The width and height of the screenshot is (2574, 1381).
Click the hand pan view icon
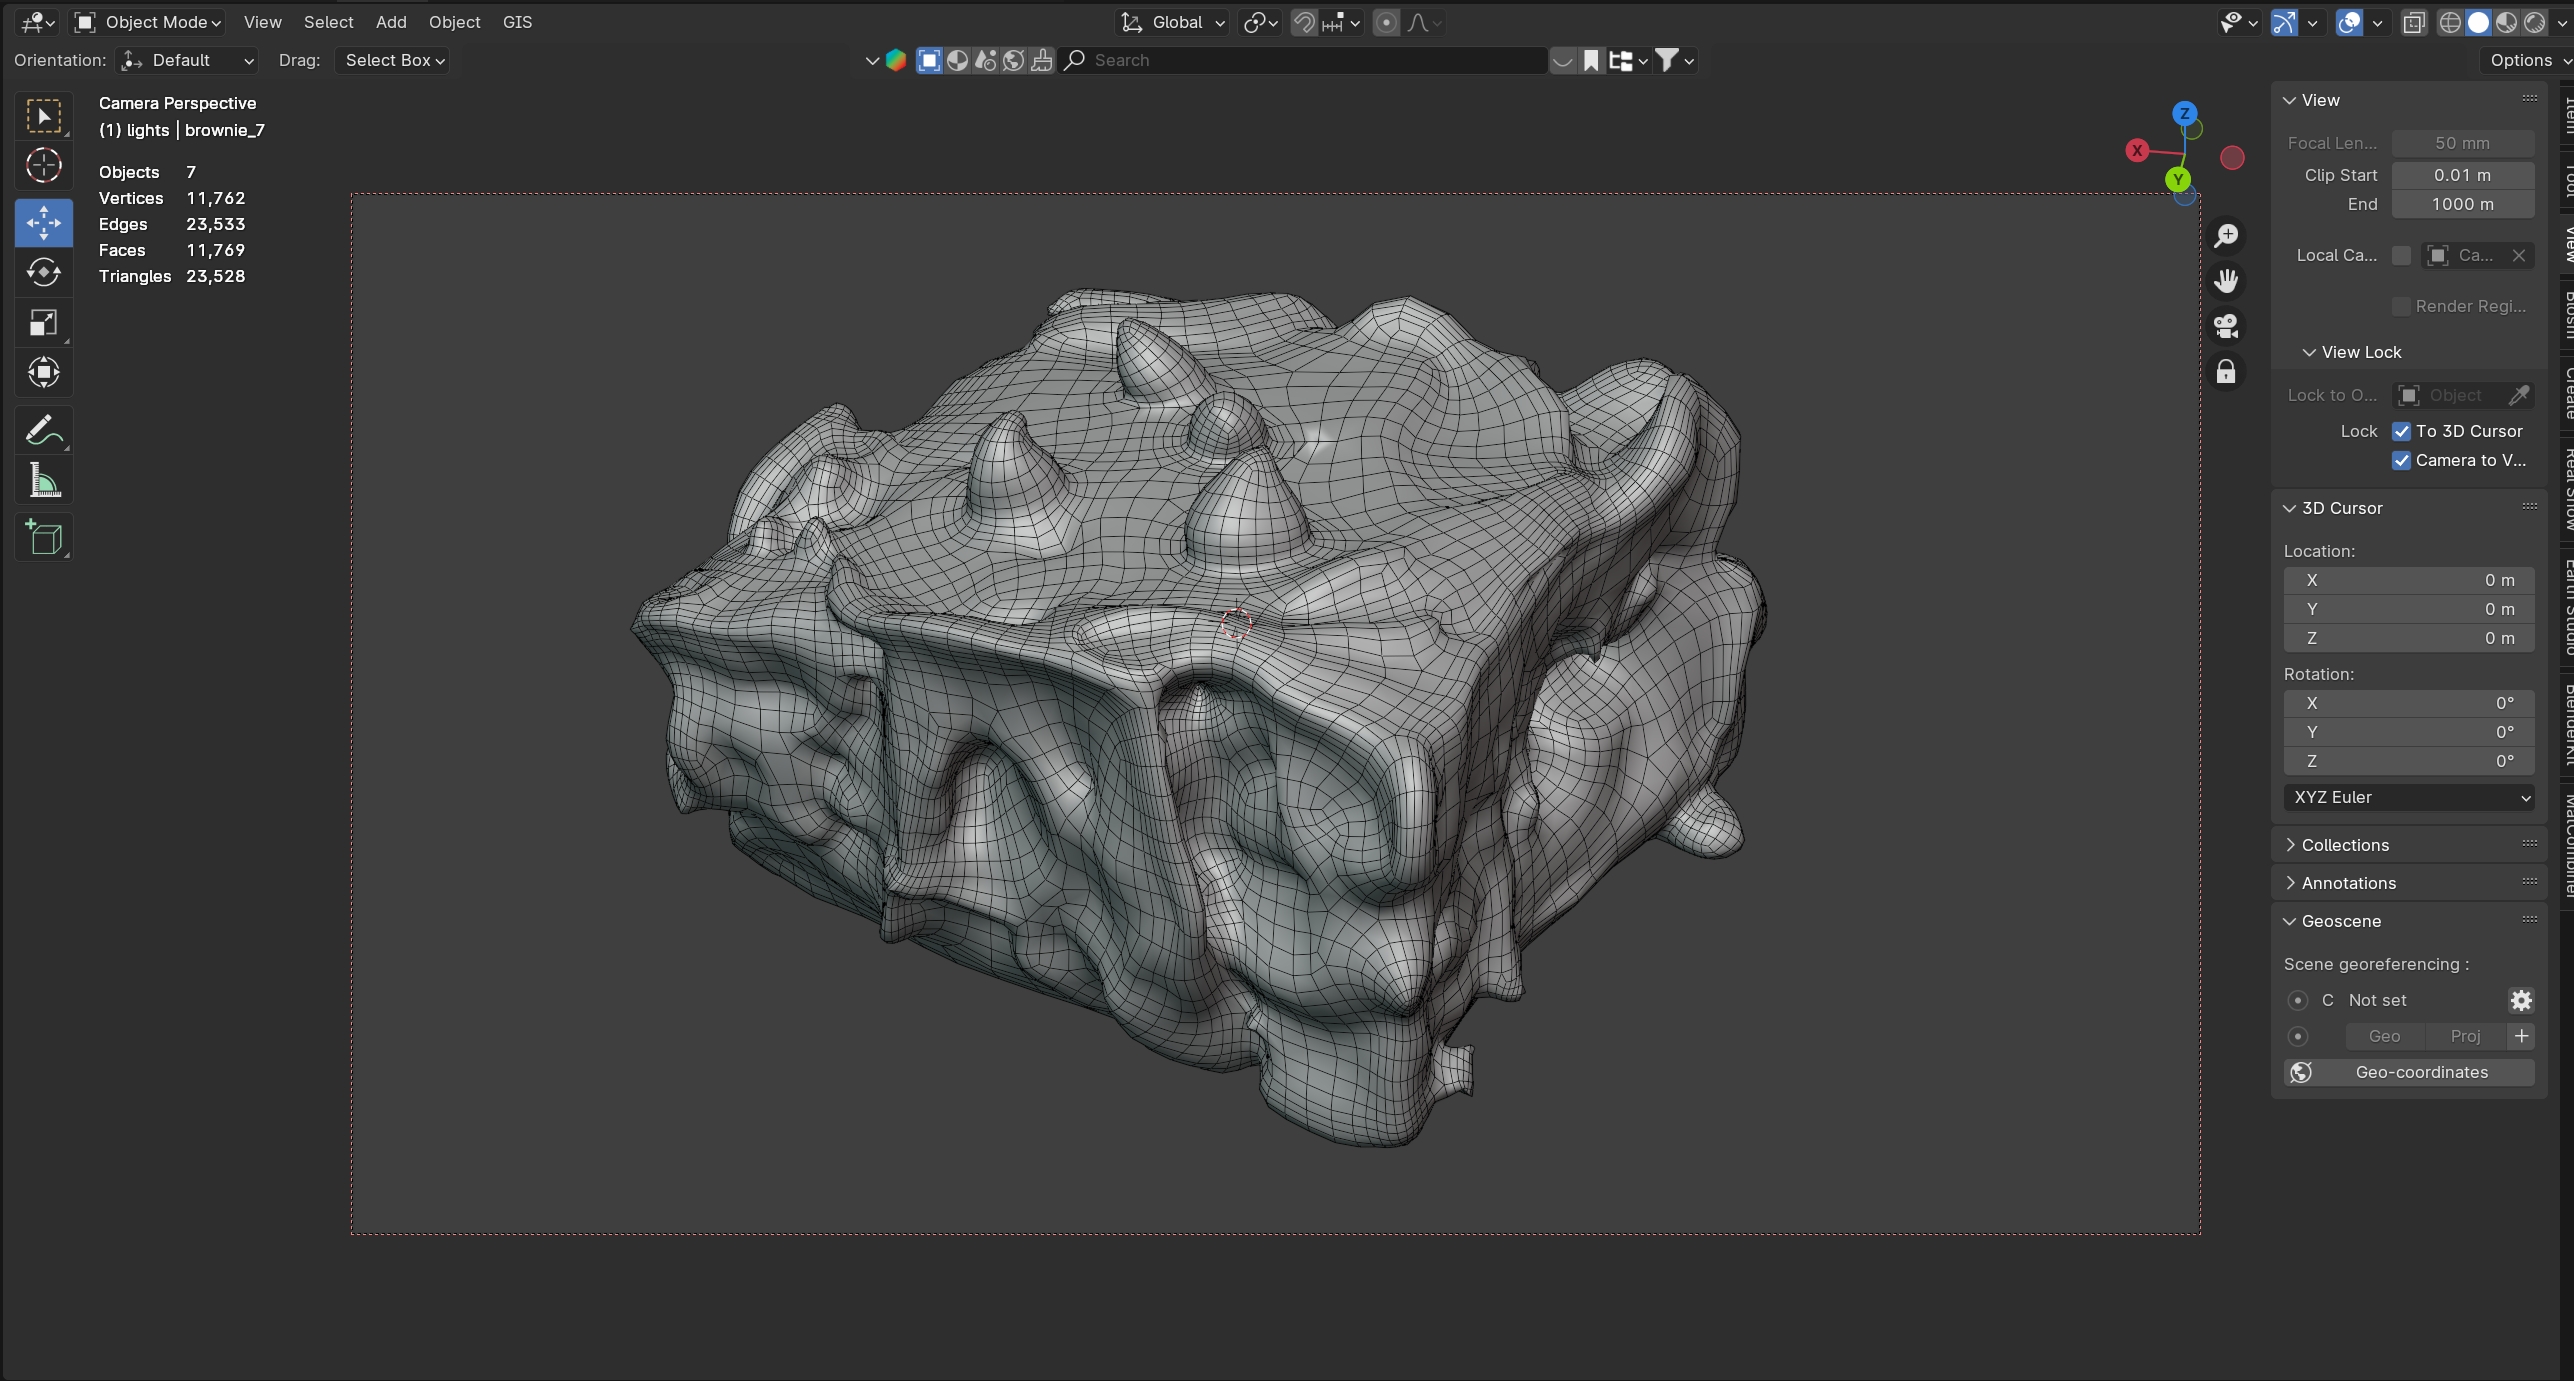click(2226, 281)
